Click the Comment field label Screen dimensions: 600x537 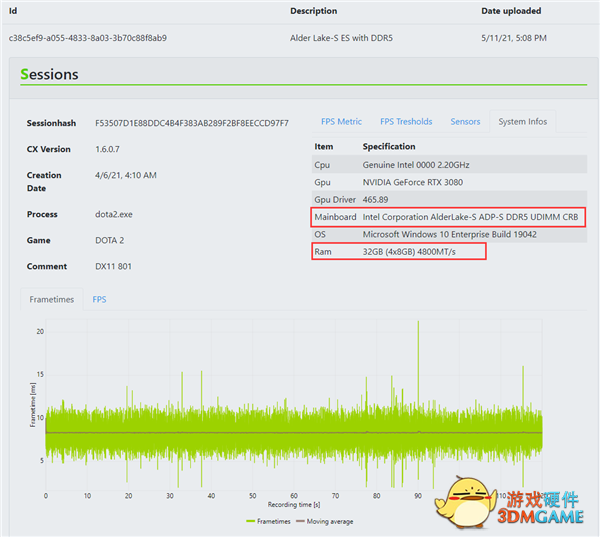47,266
